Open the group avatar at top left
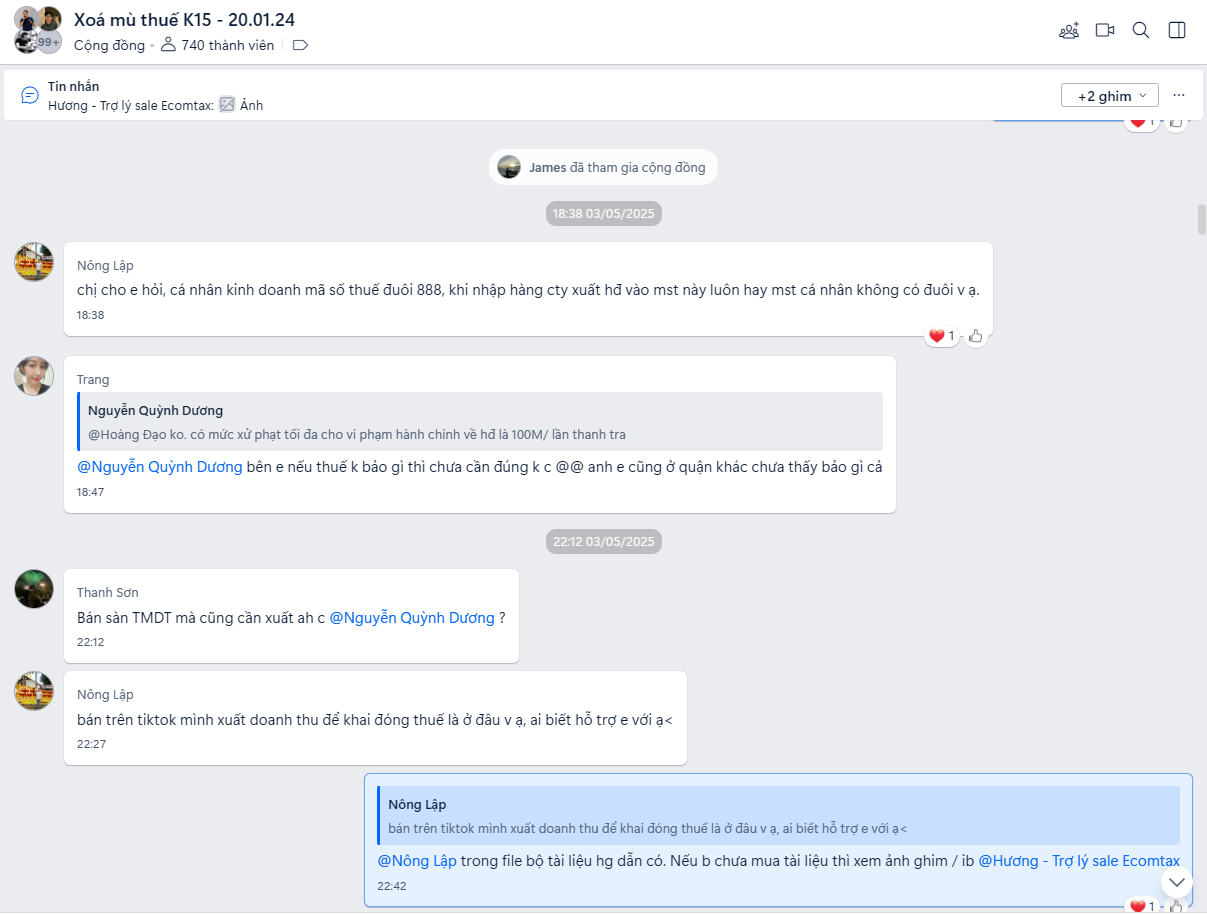 [x=38, y=30]
